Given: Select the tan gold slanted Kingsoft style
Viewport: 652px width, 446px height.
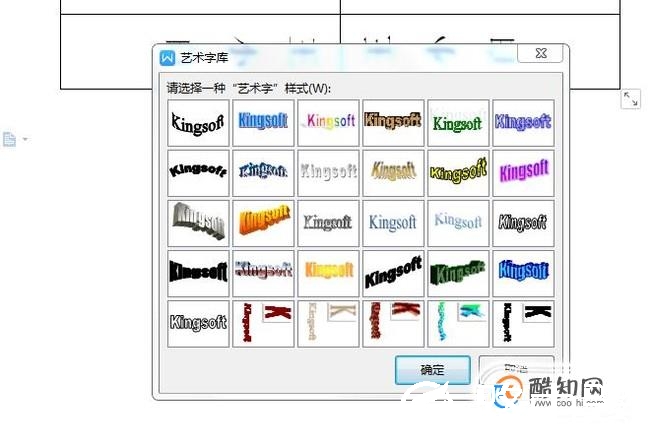Looking at the screenshot, I should 393,173.
